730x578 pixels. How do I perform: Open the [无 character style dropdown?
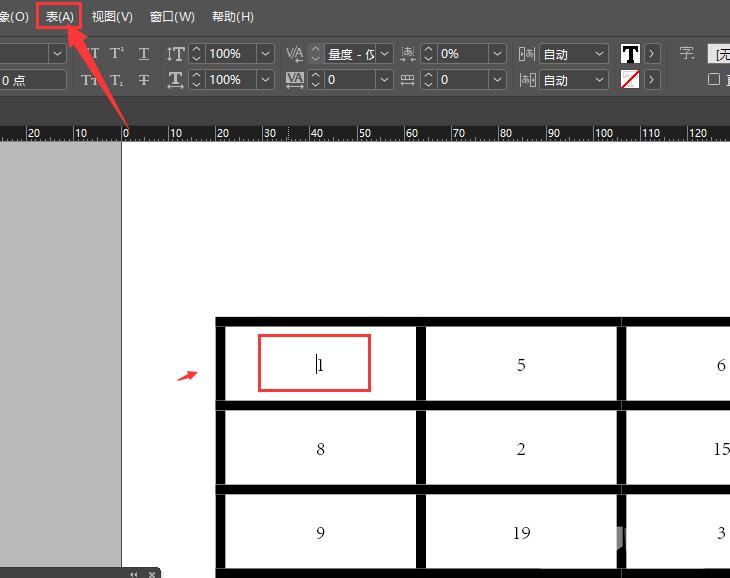718,54
